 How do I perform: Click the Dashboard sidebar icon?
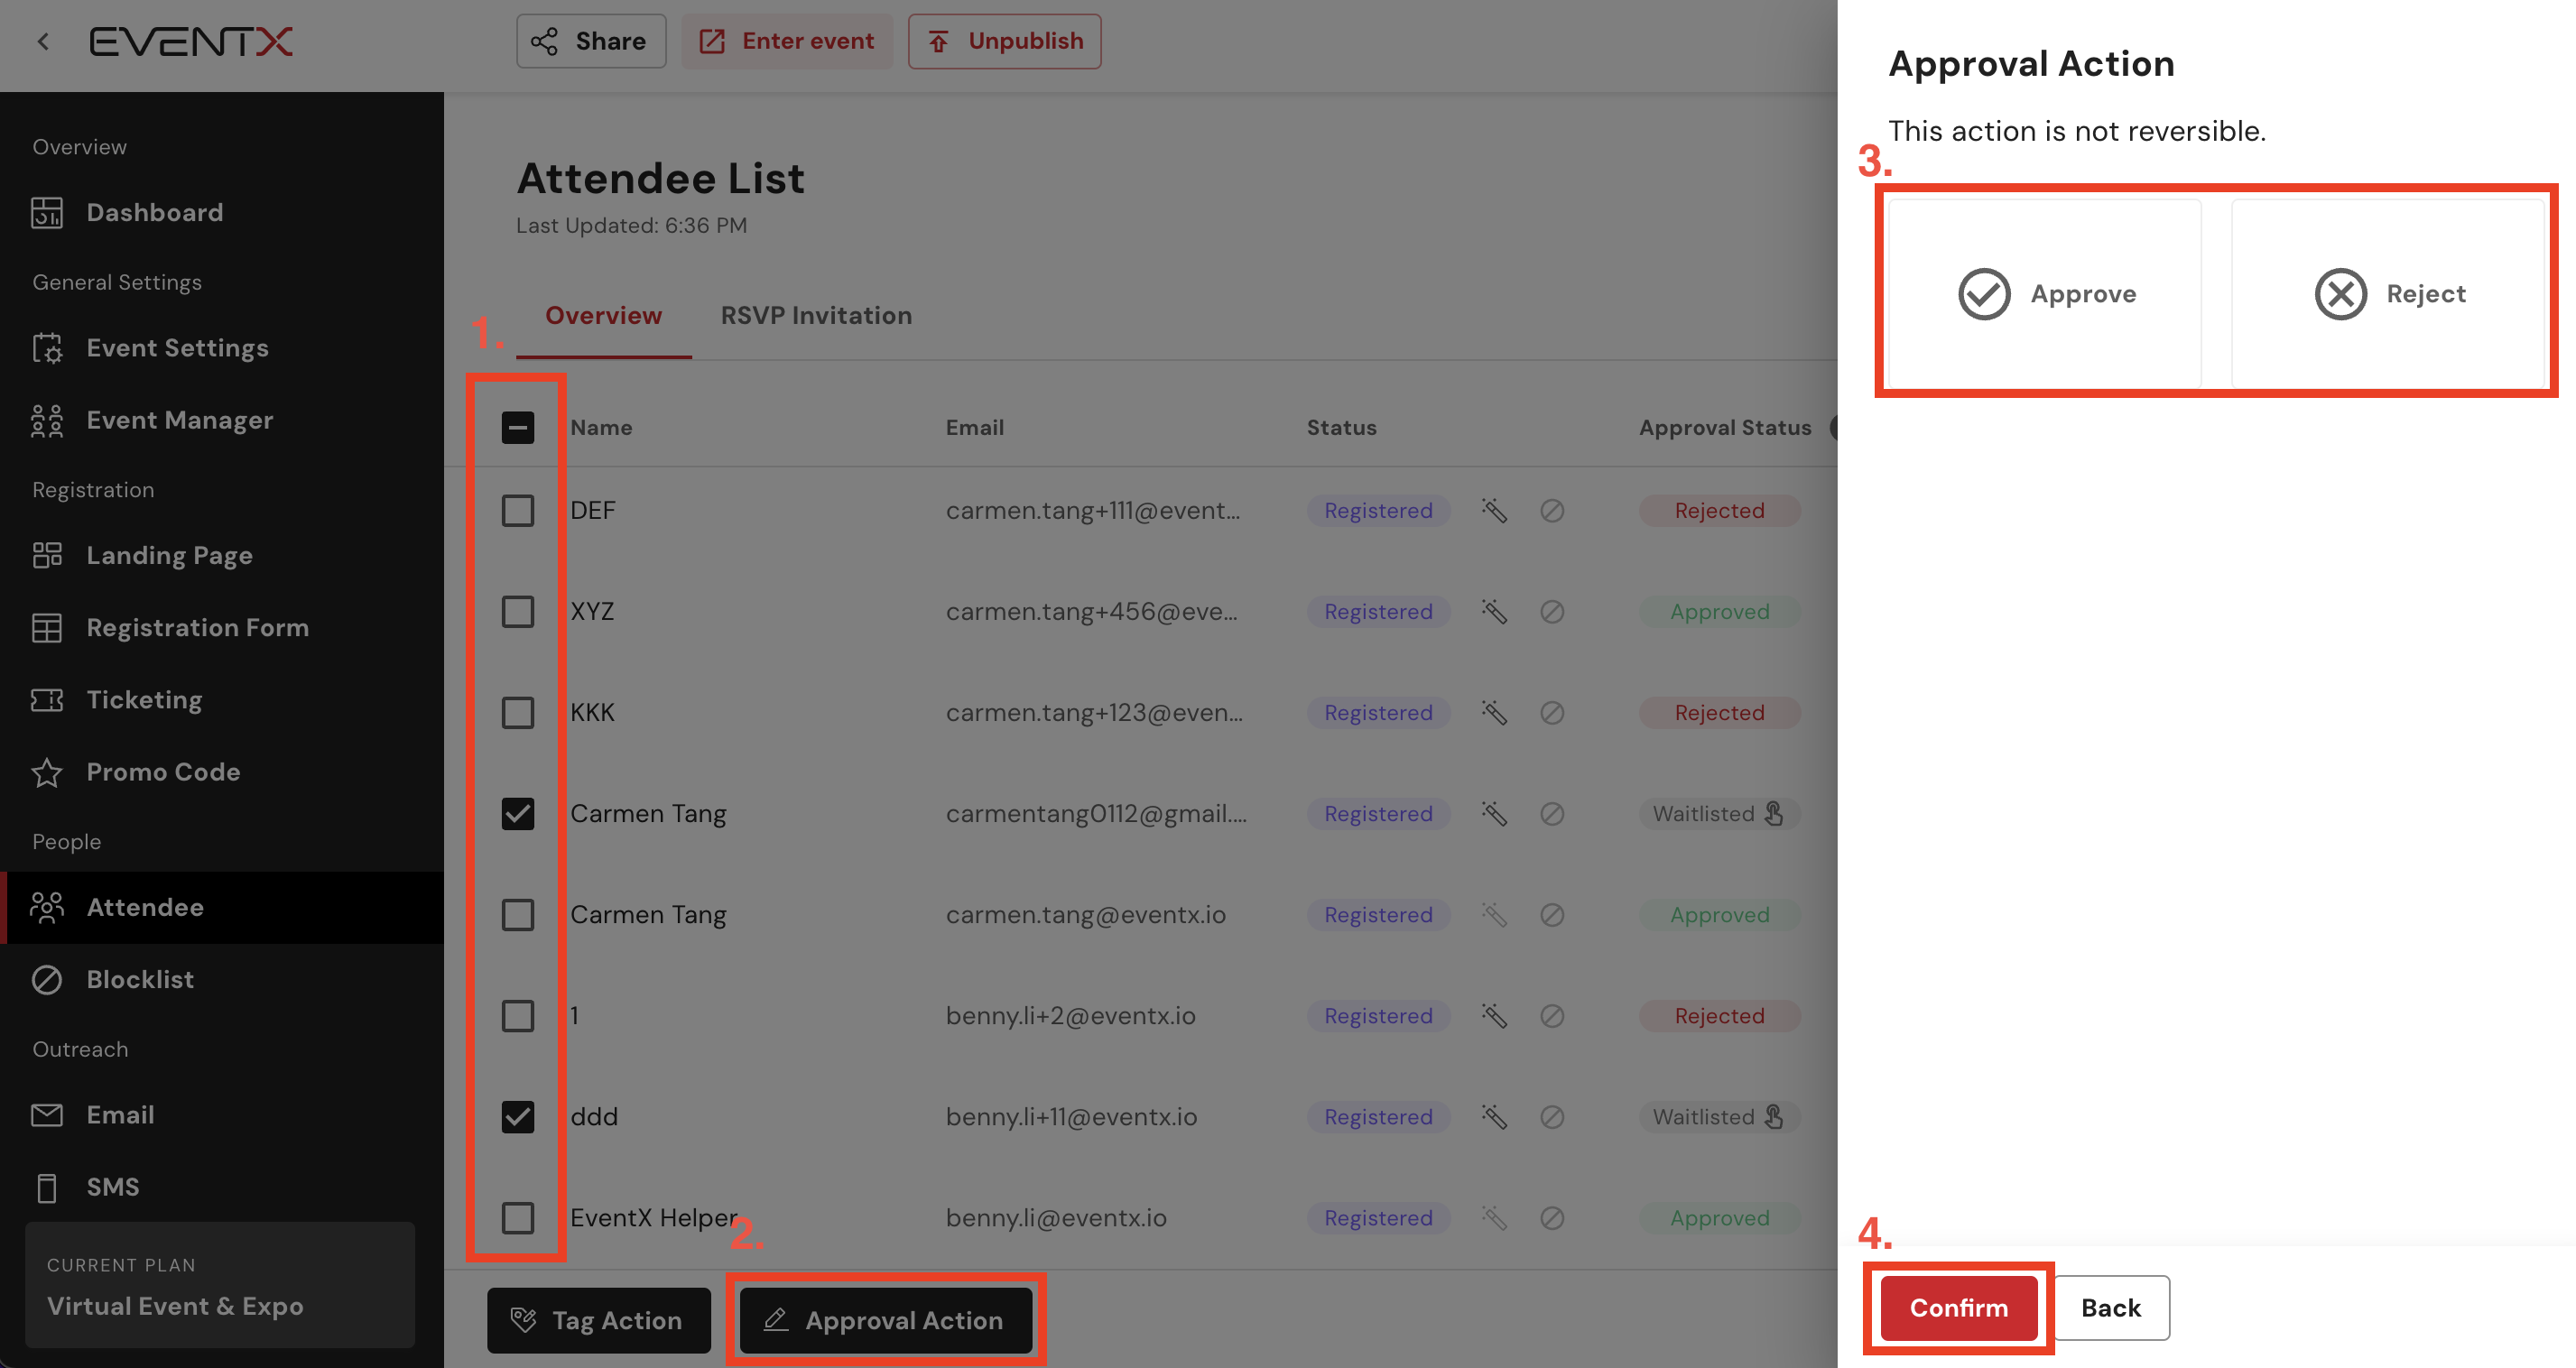(x=47, y=212)
